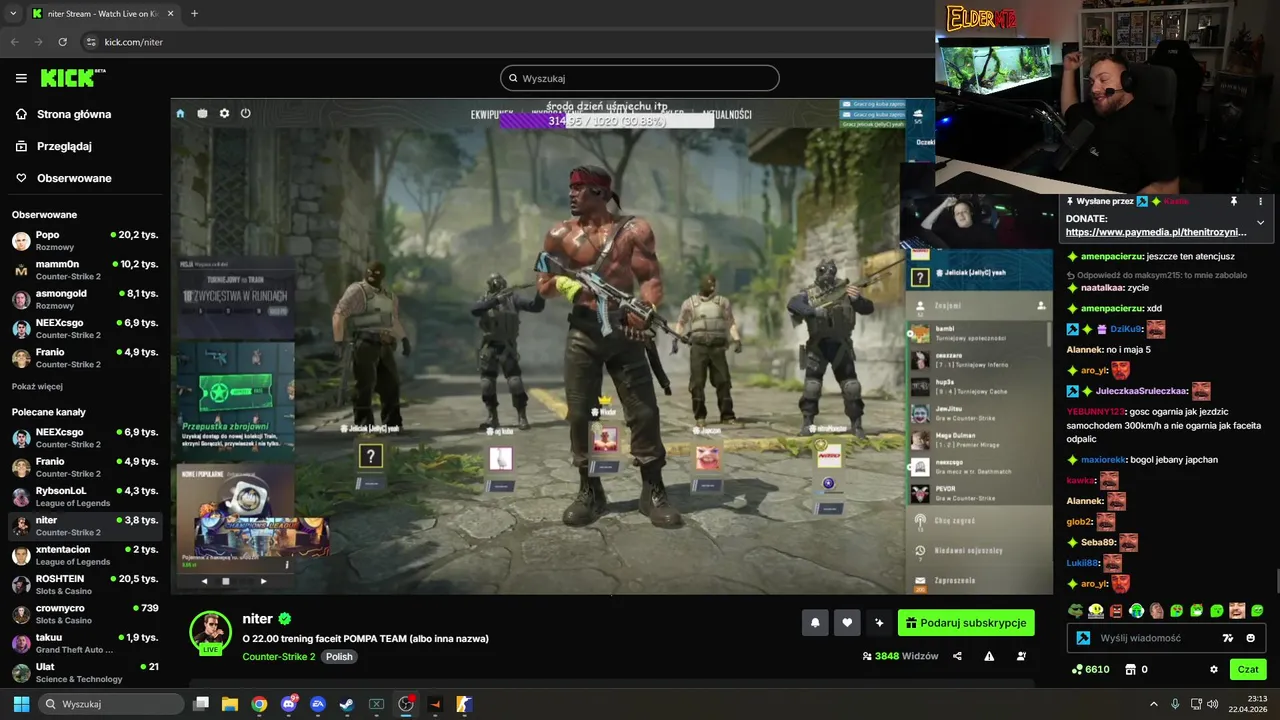Select niter in recommended channels
1280x720 pixels.
[85, 526]
